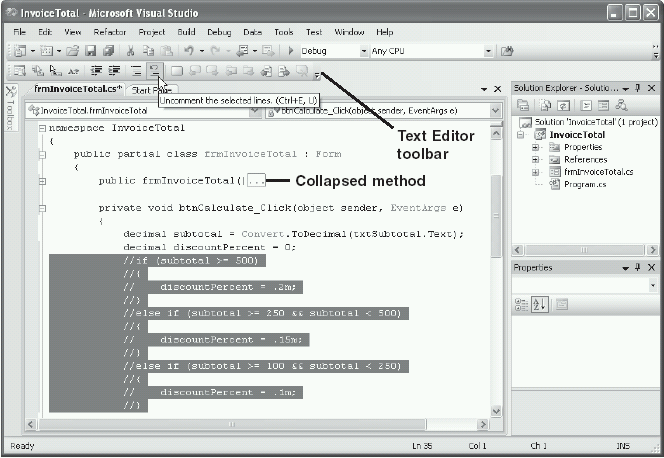Click Uncomment the selected lines icon
The width and height of the screenshot is (664, 458).
click(154, 71)
